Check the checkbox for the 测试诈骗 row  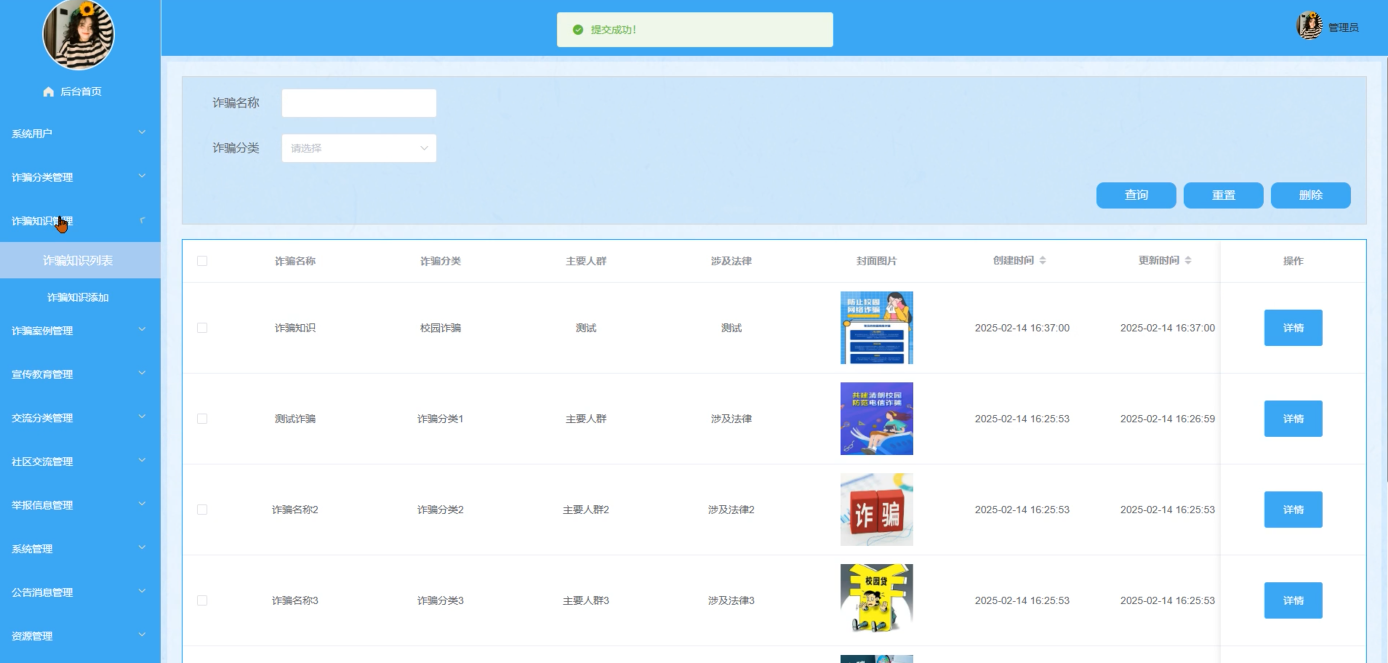[202, 419]
